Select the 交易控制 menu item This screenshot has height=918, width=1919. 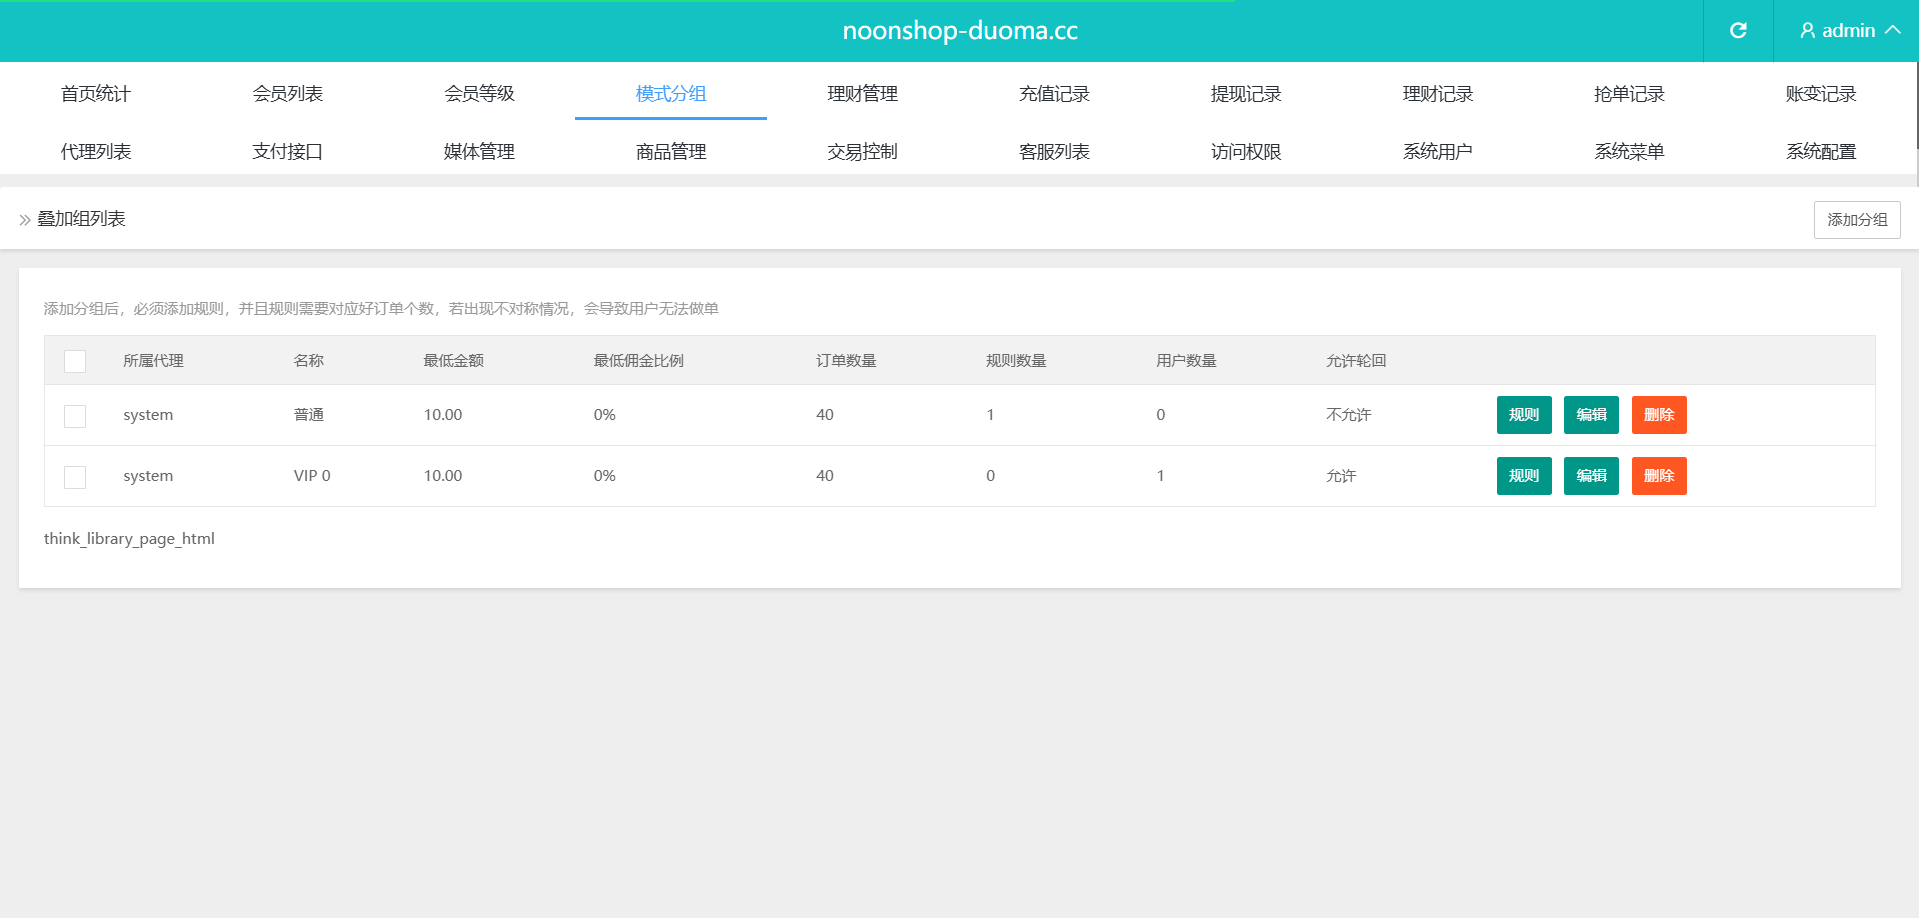(862, 152)
